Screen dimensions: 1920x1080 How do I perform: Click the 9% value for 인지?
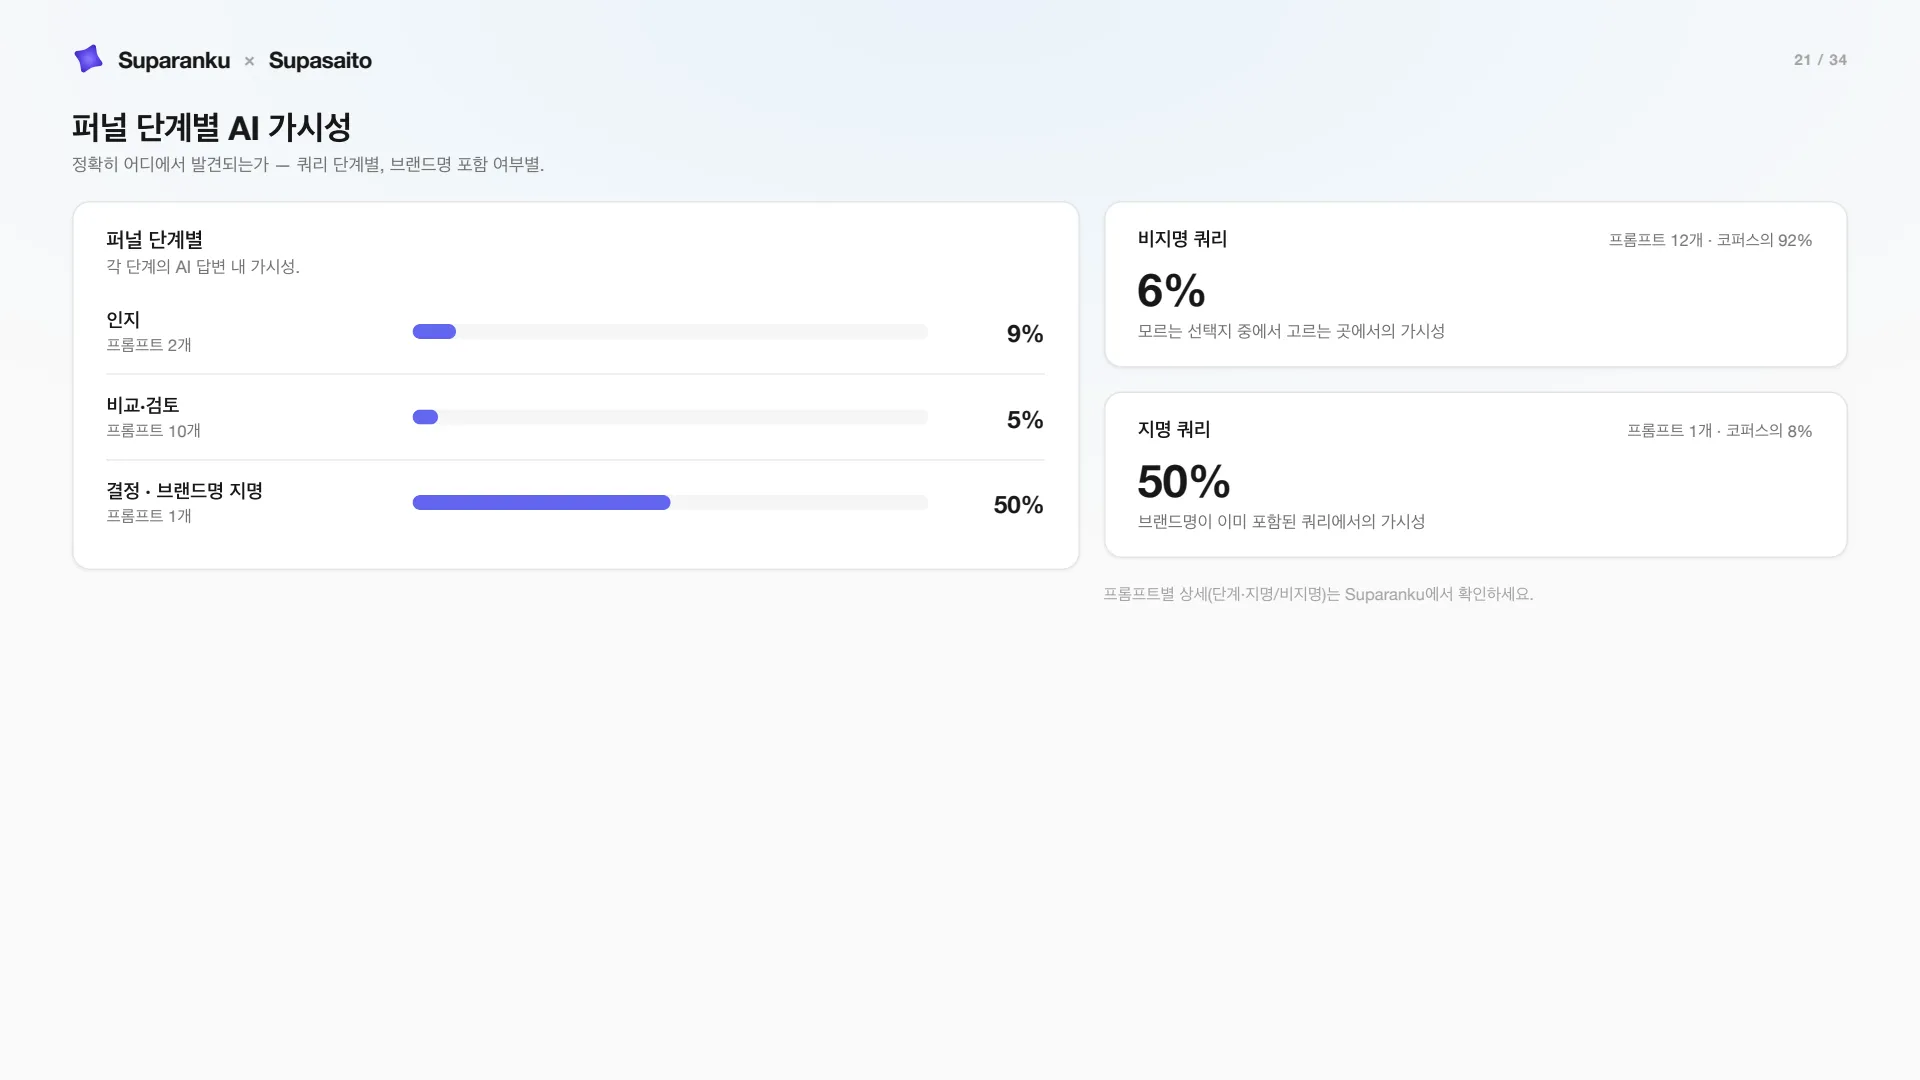point(1025,334)
